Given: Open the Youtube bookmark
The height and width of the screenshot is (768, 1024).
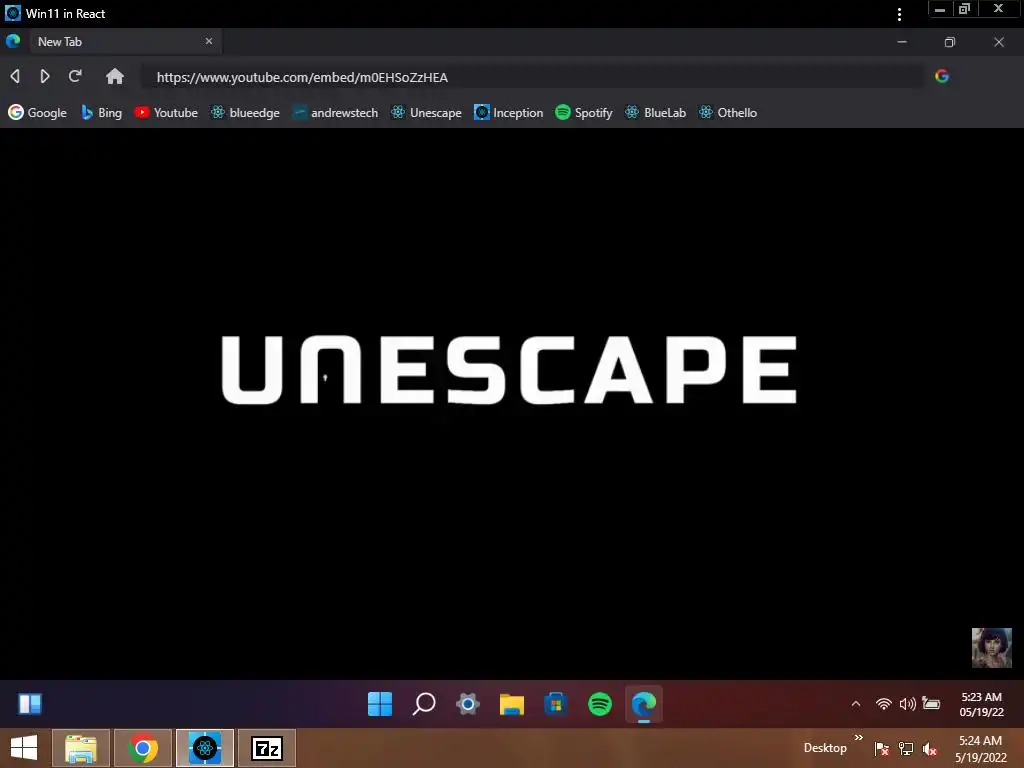Looking at the screenshot, I should tap(166, 112).
